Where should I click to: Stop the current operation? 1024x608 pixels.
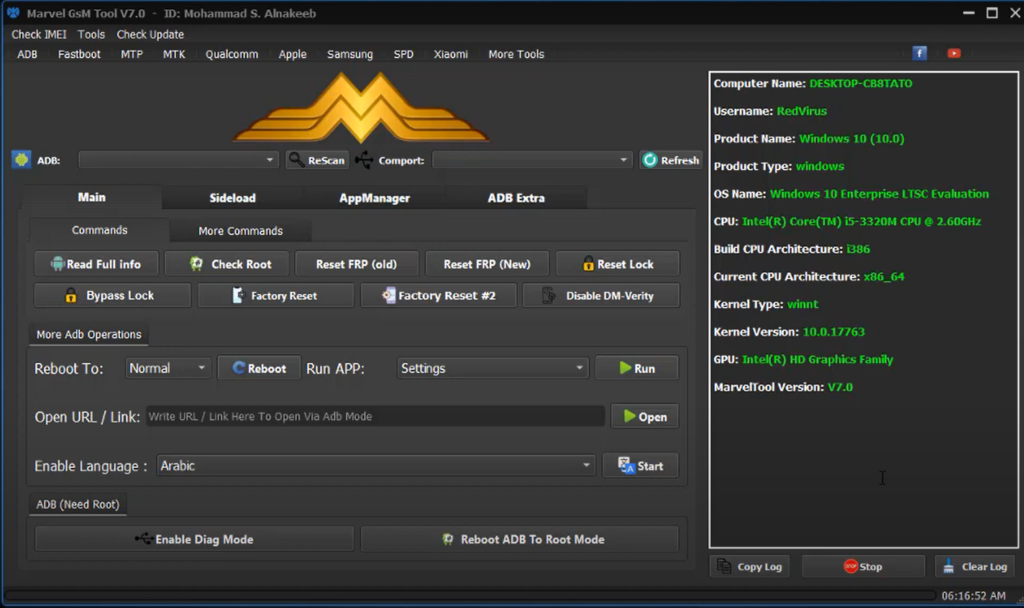[863, 566]
